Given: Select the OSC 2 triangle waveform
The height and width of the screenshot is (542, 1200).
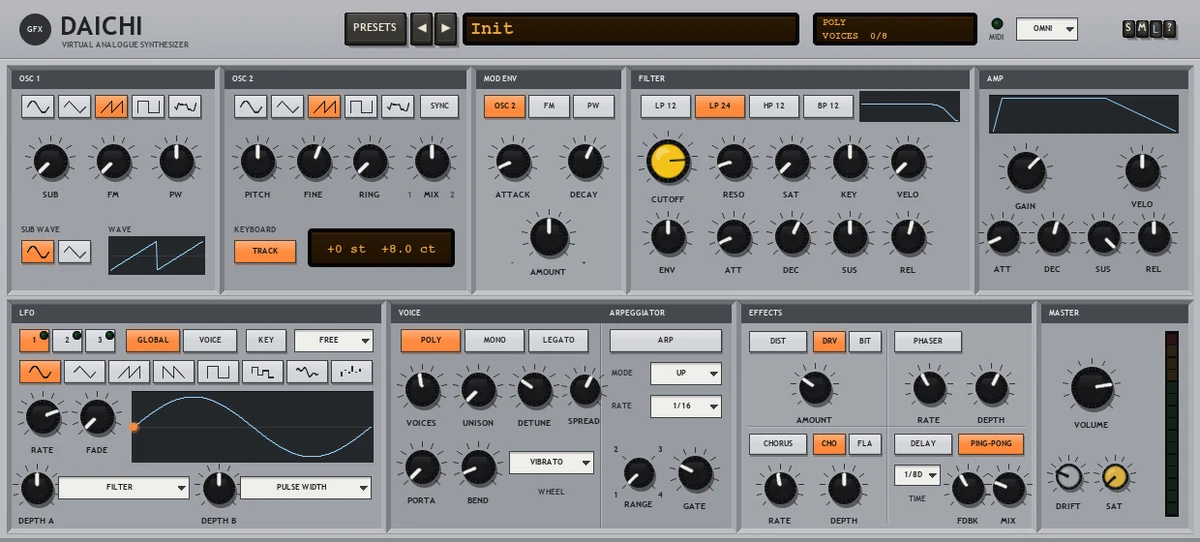Looking at the screenshot, I should pos(288,106).
